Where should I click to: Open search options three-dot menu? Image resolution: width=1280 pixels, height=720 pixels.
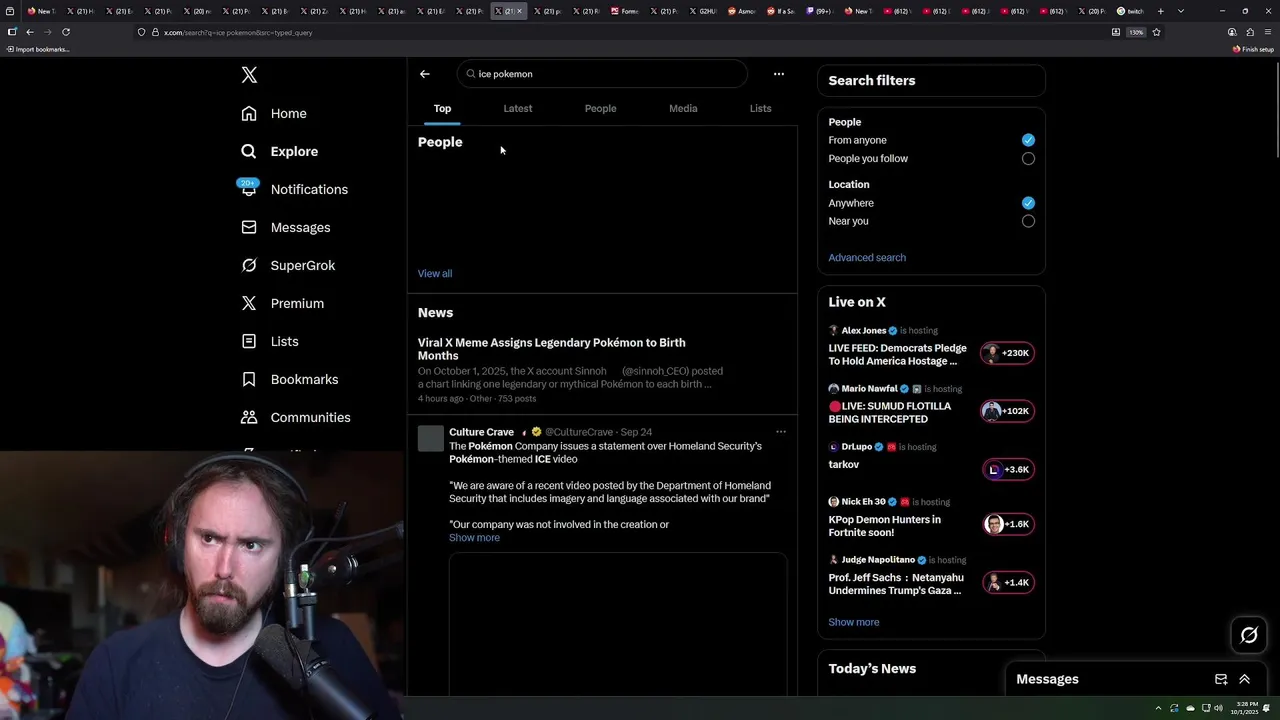(x=779, y=74)
